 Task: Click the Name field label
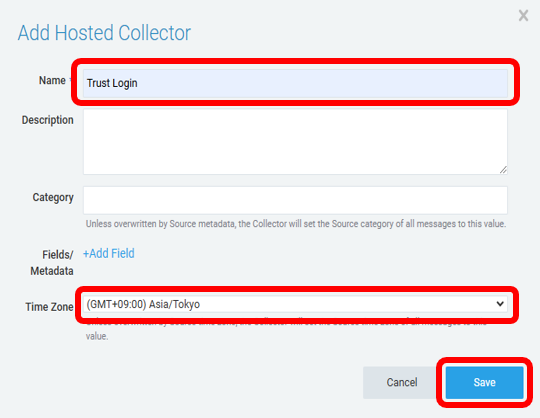(52, 80)
